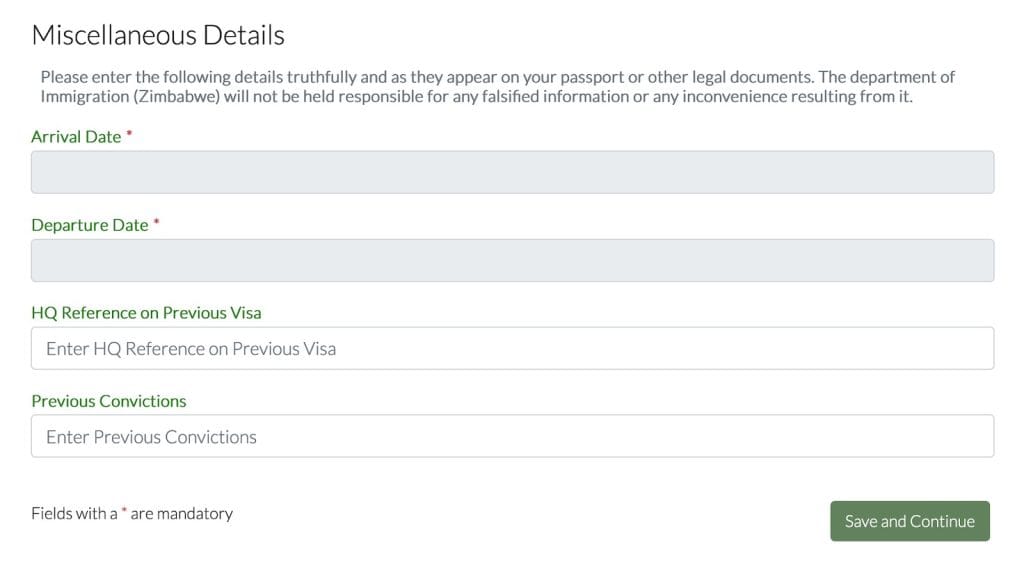This screenshot has height=563, width=1024.
Task: Focus the HQ Reference on Previous Visa field
Action: [x=512, y=348]
